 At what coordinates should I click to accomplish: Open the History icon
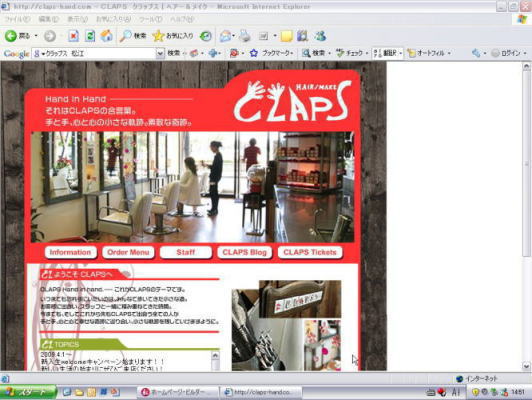point(206,36)
